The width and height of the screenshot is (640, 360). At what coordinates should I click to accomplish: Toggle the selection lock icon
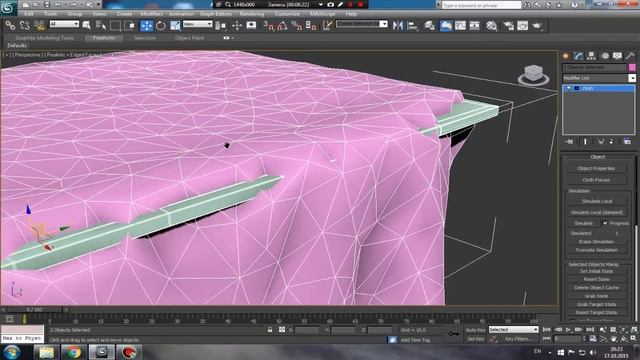270,330
